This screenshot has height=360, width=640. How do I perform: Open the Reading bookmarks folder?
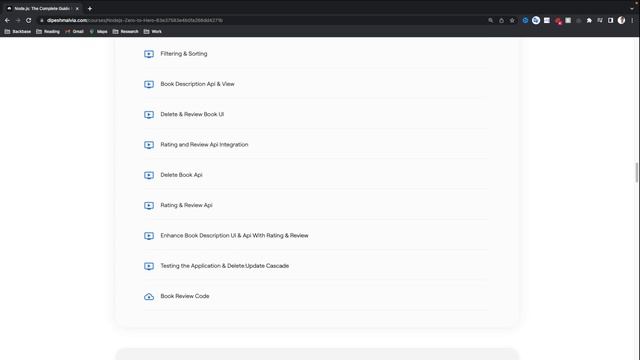[48, 31]
